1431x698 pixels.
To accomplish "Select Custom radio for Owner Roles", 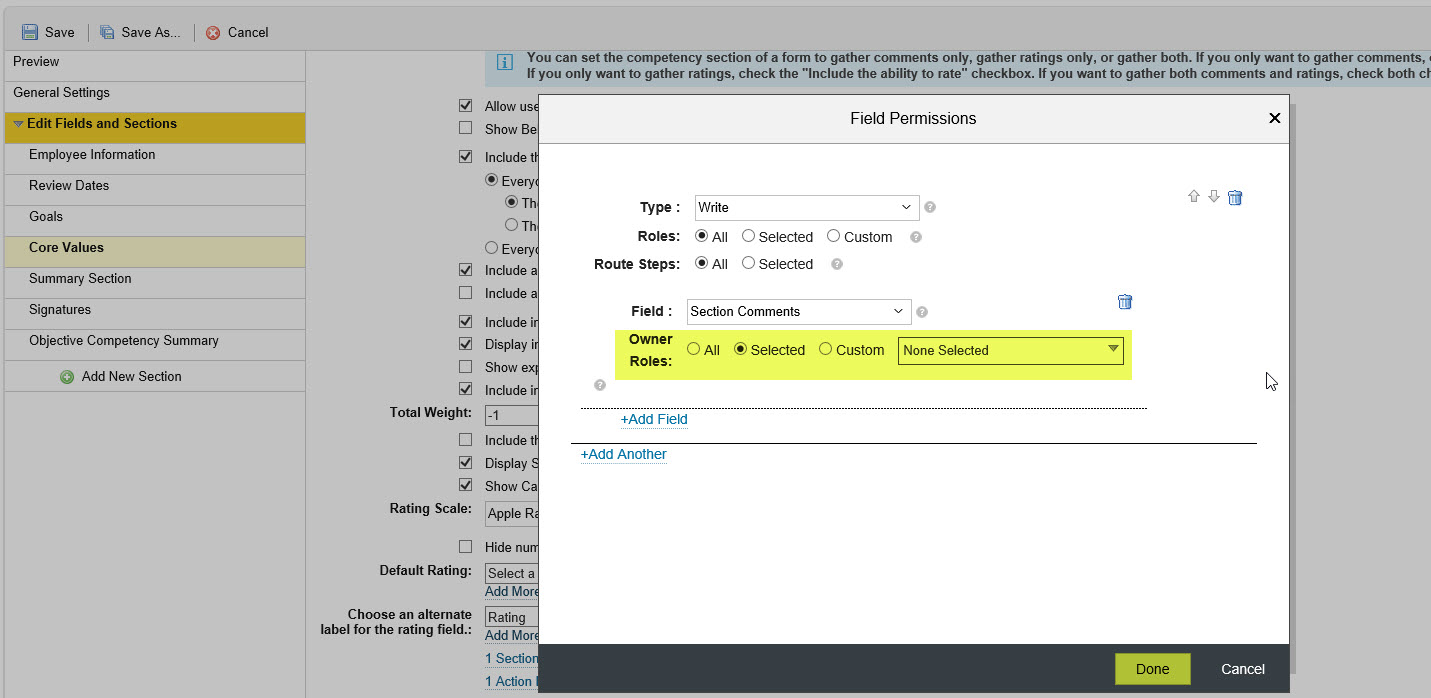I will point(825,349).
